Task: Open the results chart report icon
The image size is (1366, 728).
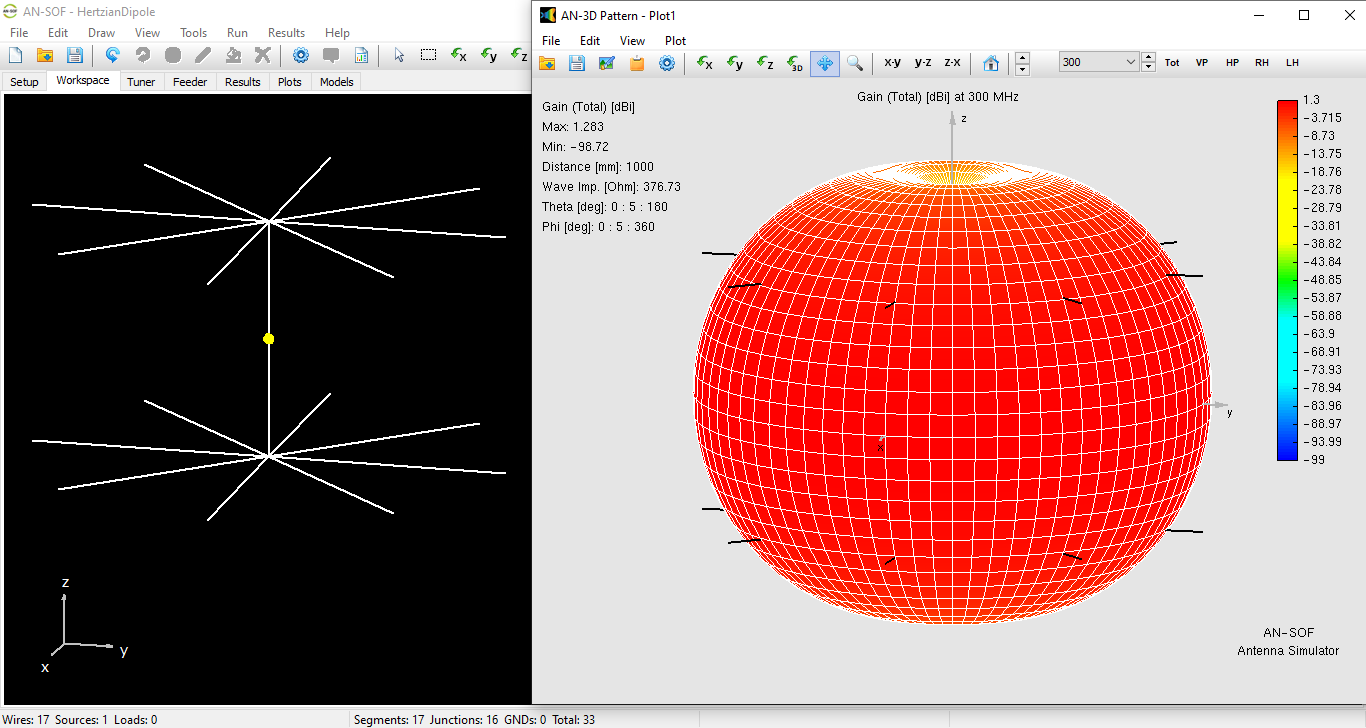Action: click(x=361, y=55)
